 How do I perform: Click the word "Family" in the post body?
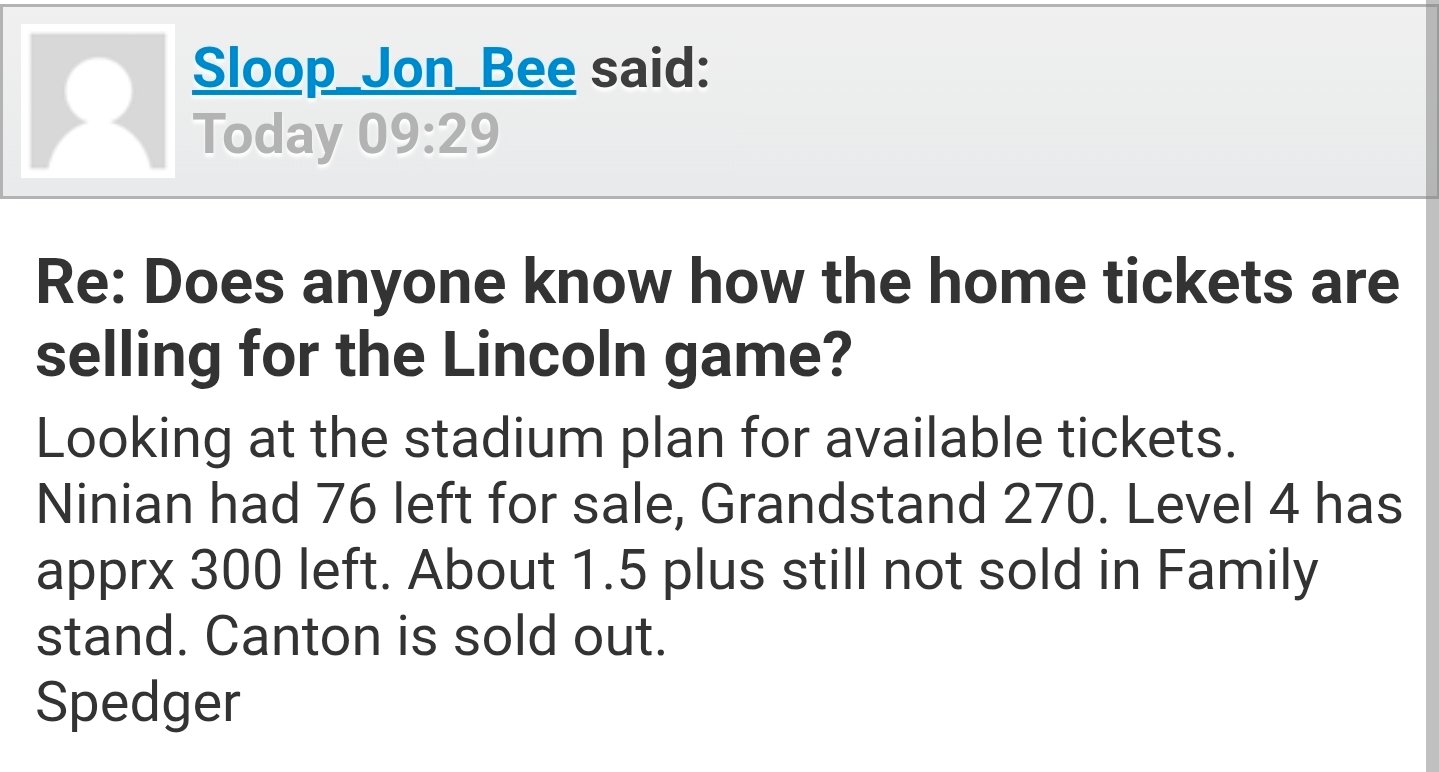coord(1238,570)
